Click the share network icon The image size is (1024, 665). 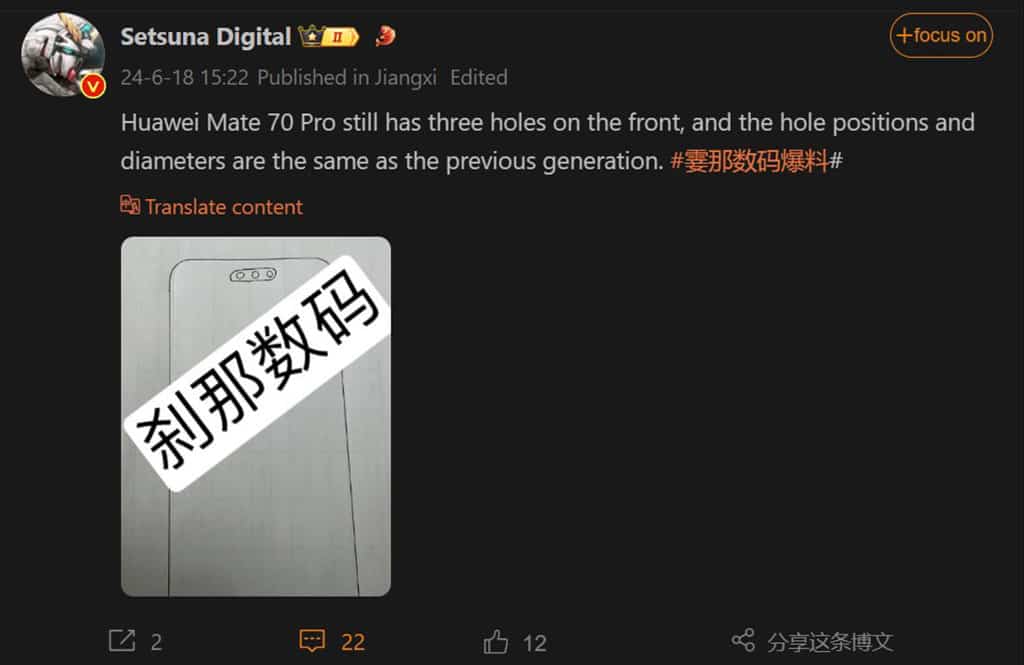[743, 640]
